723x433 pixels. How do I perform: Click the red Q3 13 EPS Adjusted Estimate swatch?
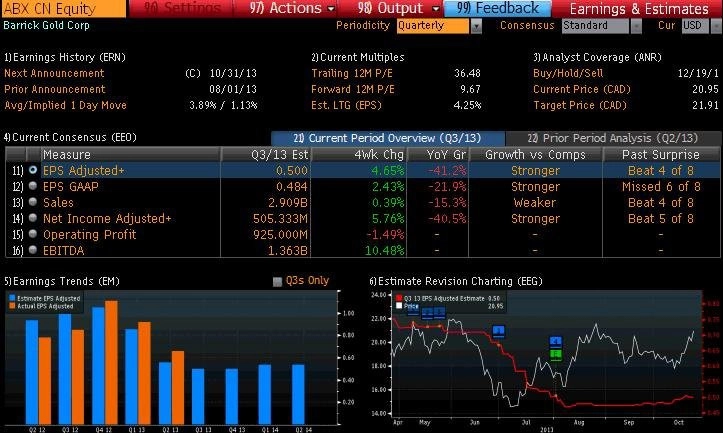399,298
